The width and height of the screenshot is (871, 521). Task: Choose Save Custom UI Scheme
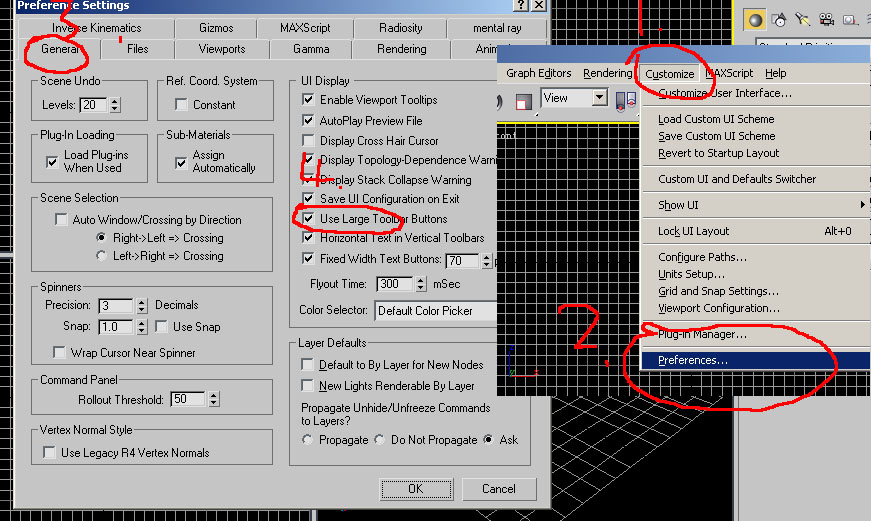tap(755, 136)
